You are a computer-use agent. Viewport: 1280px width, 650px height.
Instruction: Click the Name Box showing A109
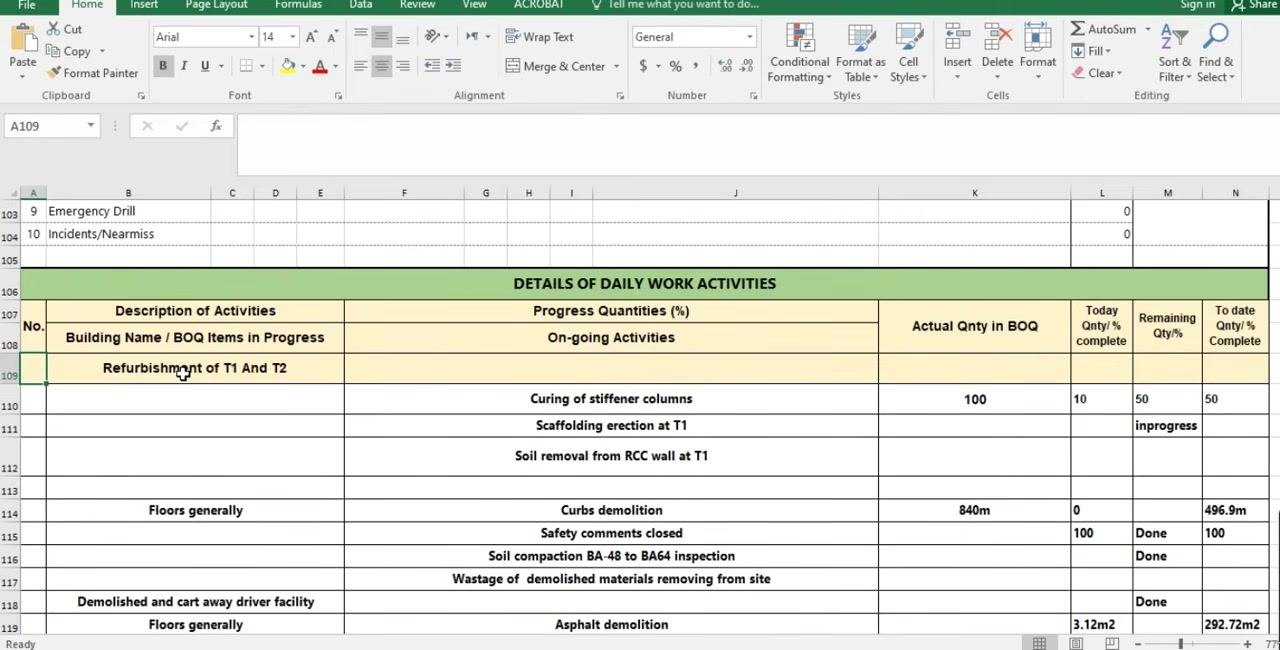click(x=51, y=126)
